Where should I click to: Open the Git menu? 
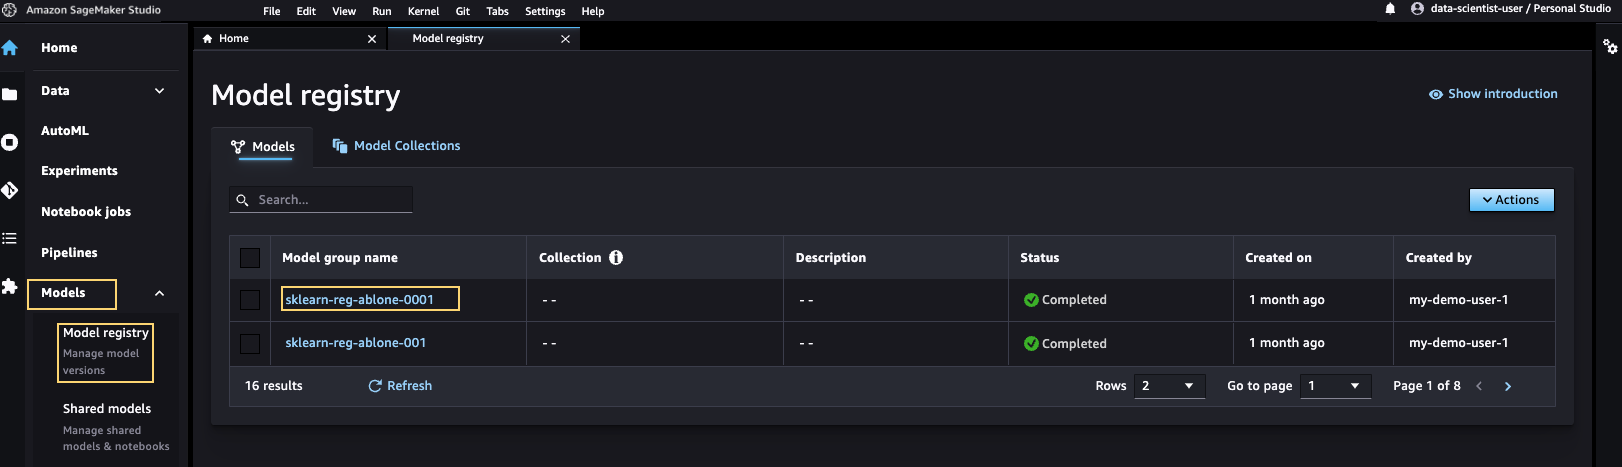click(462, 11)
